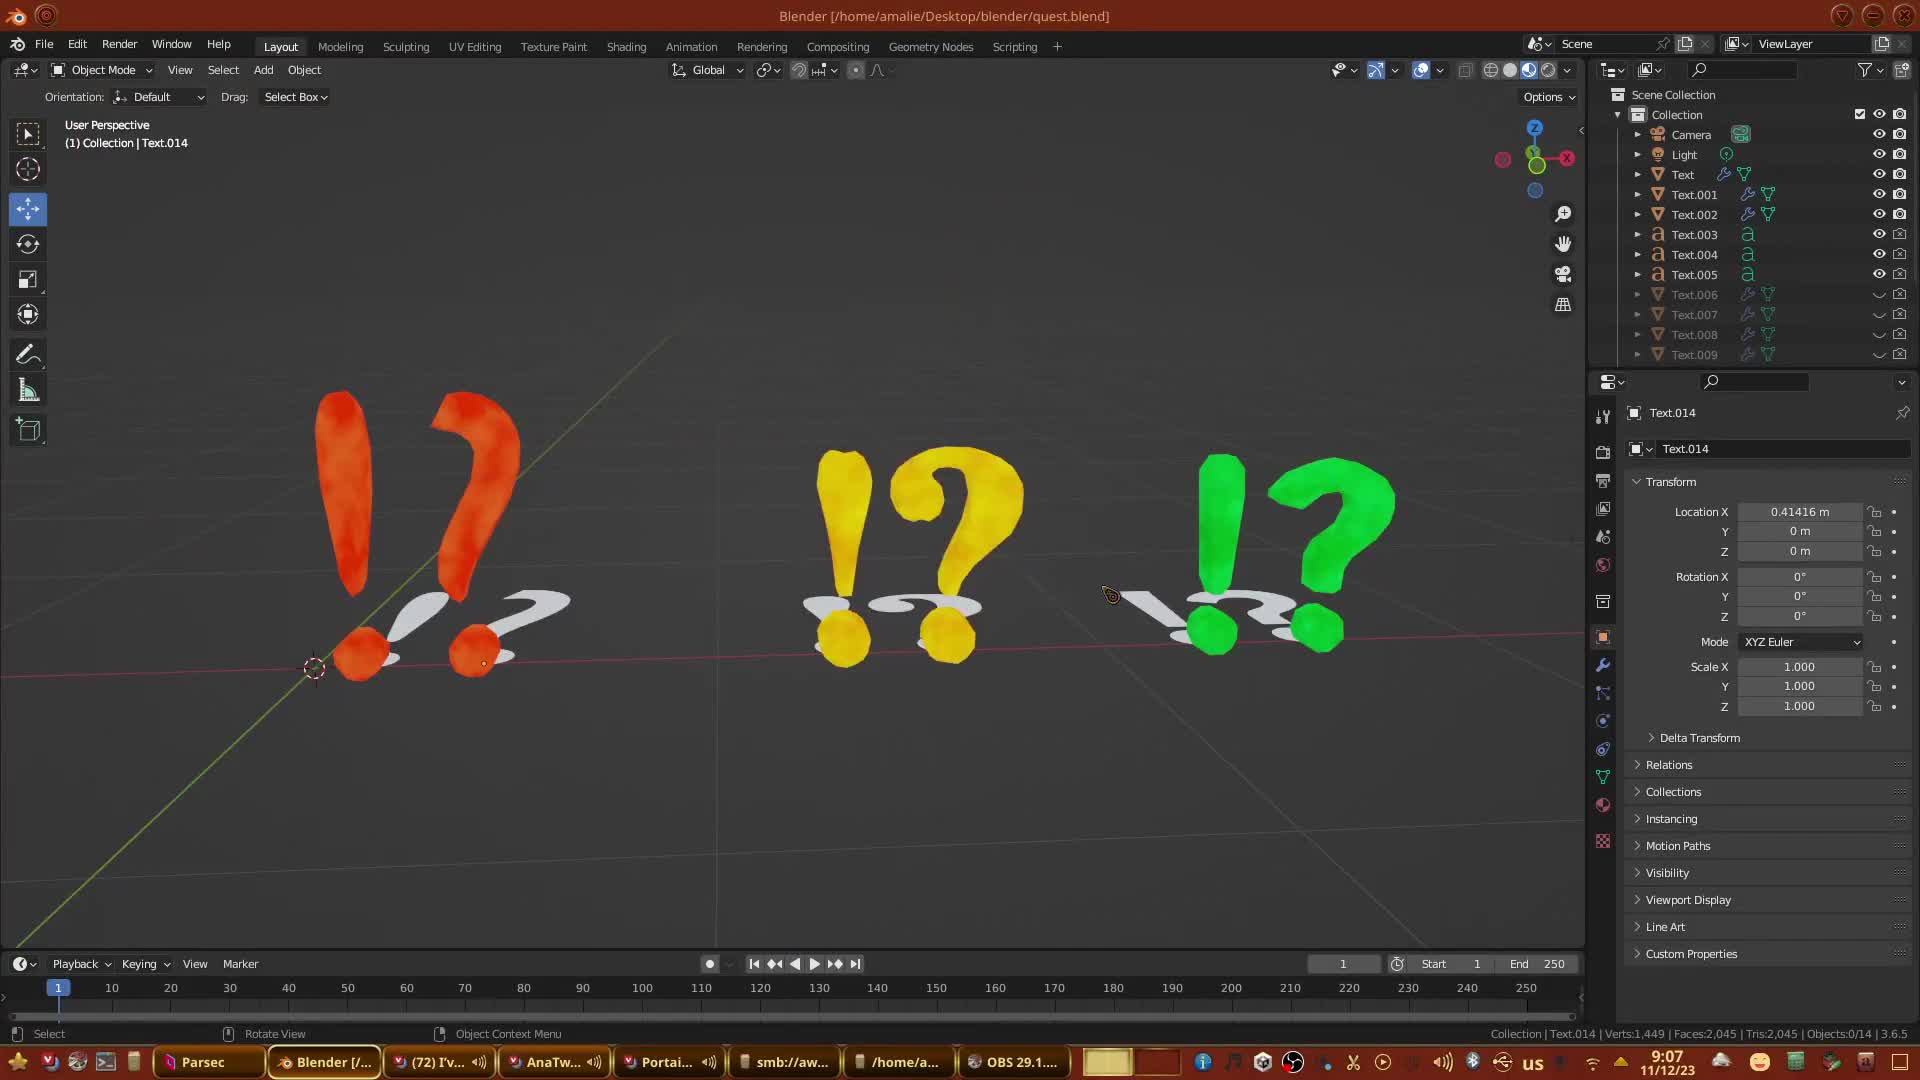Expand the Viewport Display panel
This screenshot has height=1080, width=1920.
(1688, 900)
